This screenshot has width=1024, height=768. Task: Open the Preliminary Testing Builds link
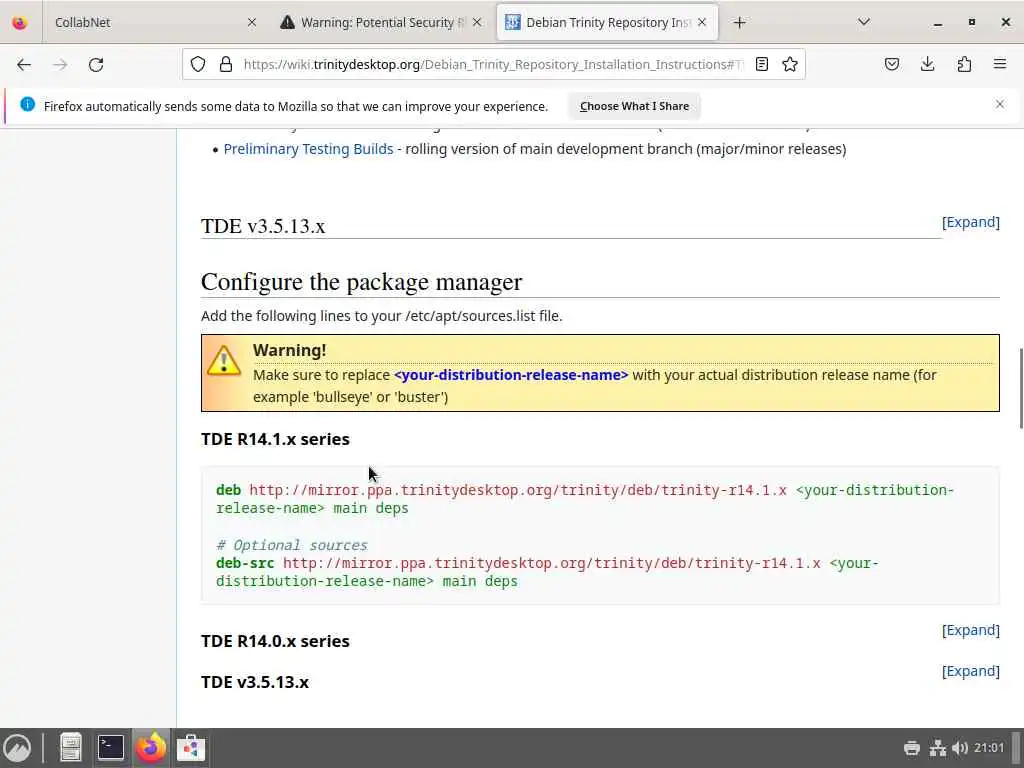tap(308, 149)
